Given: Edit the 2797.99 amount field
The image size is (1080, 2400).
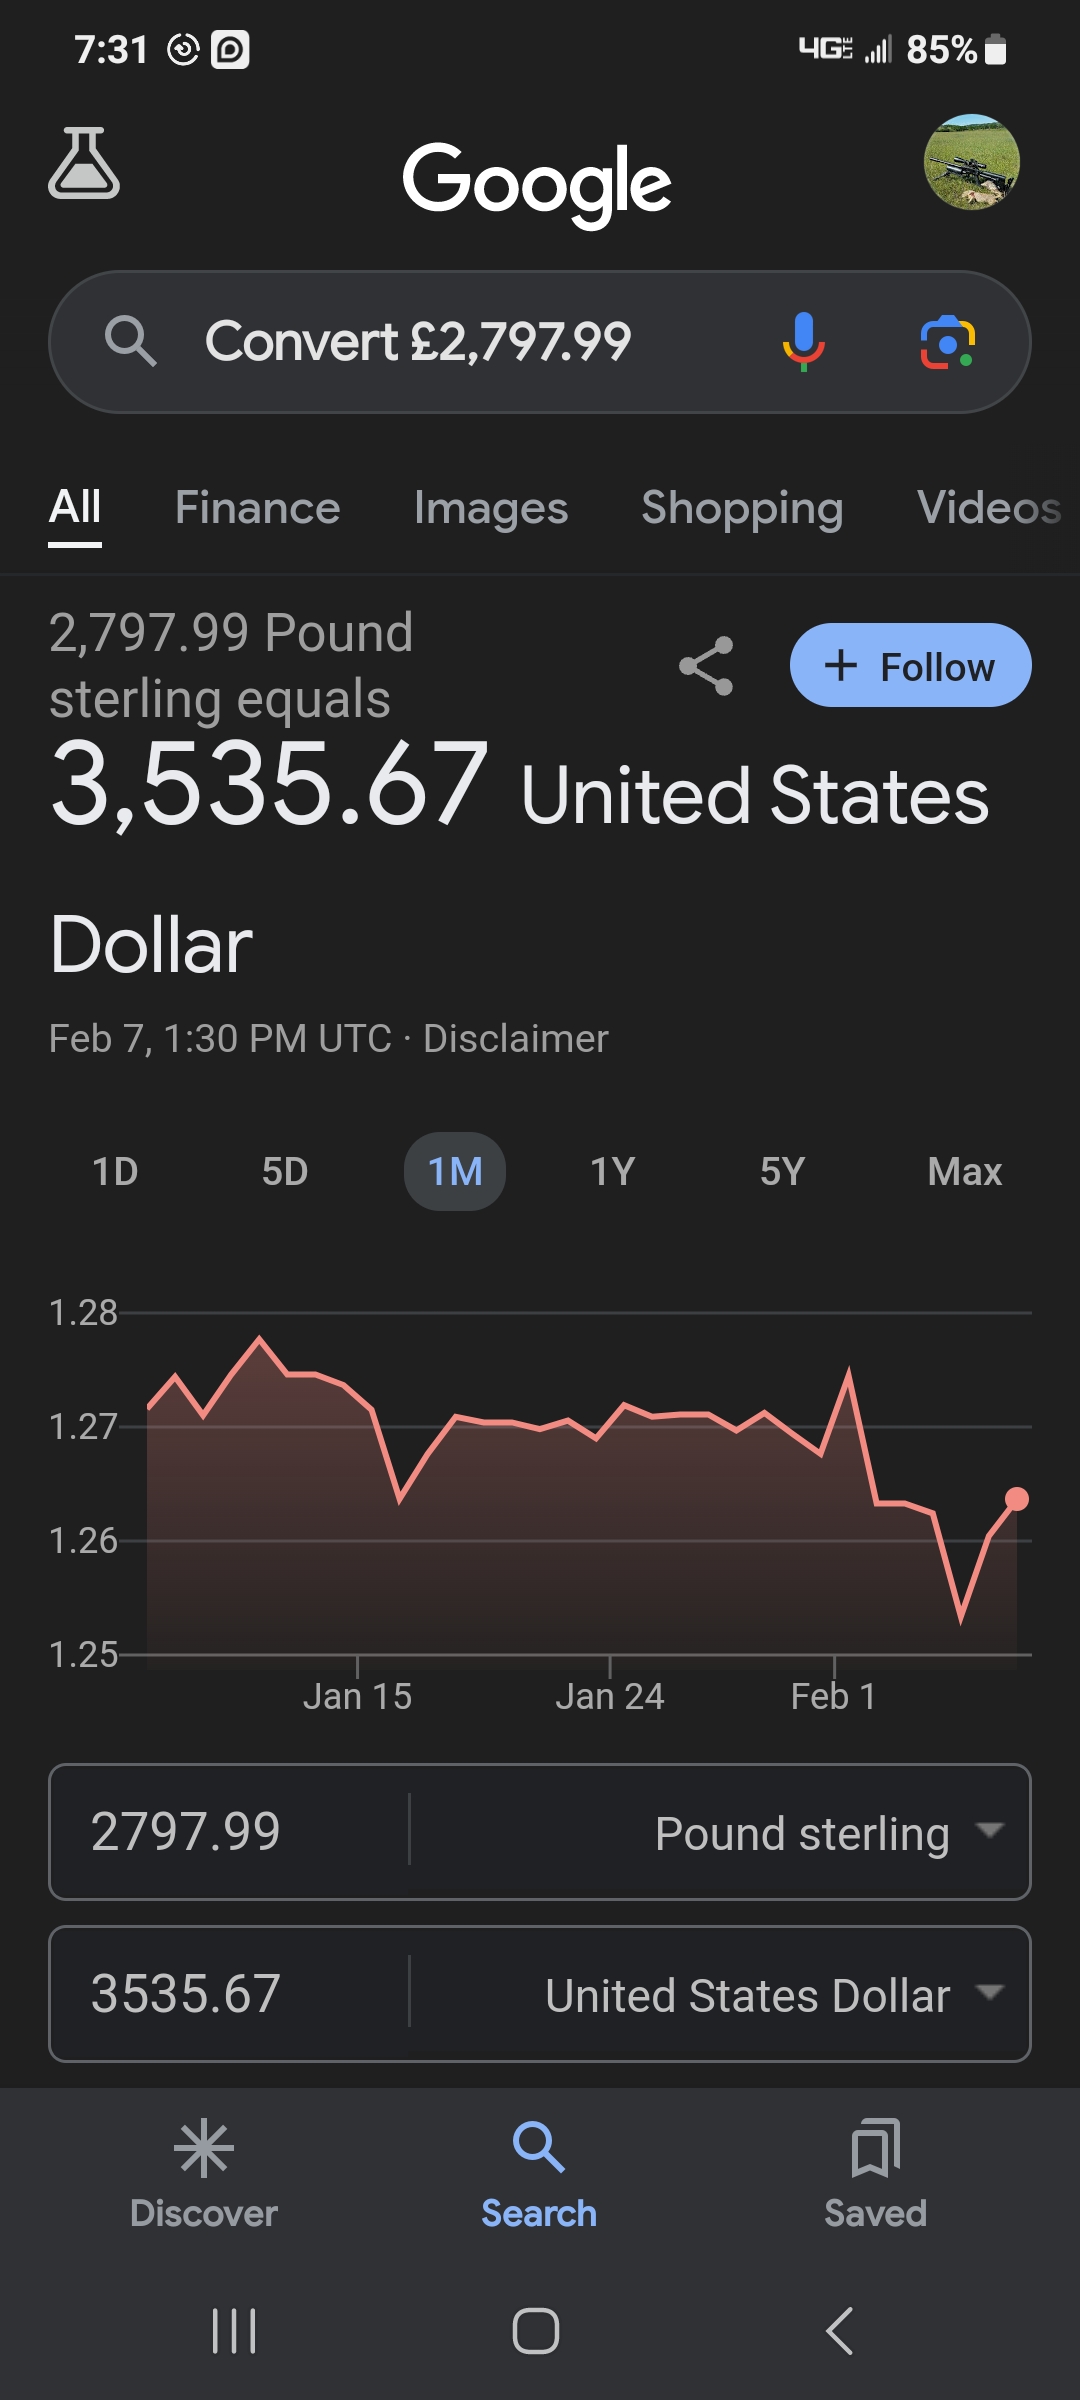Looking at the screenshot, I should [228, 1832].
